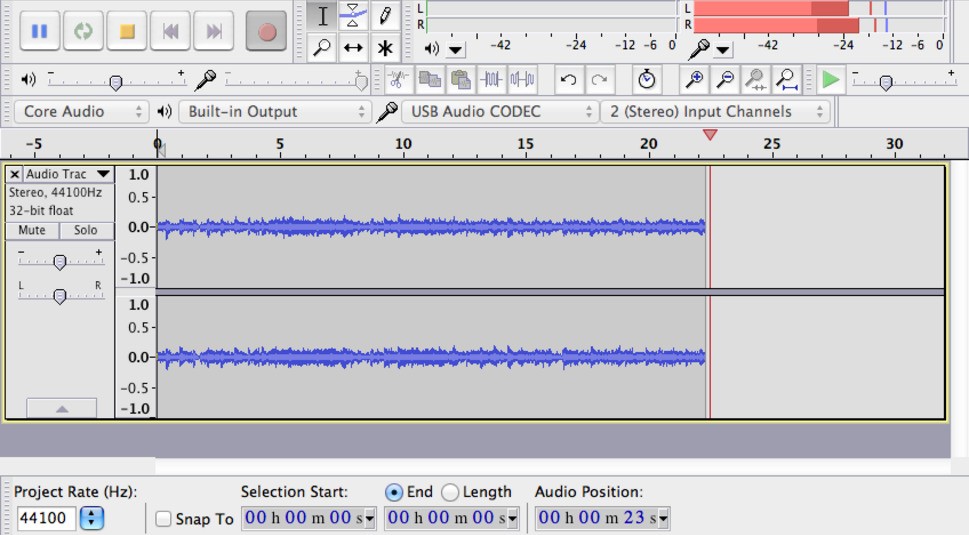Screen dimensions: 969x535
Task: Adjust the track pan L/R slider
Action: pyautogui.click(x=60, y=297)
